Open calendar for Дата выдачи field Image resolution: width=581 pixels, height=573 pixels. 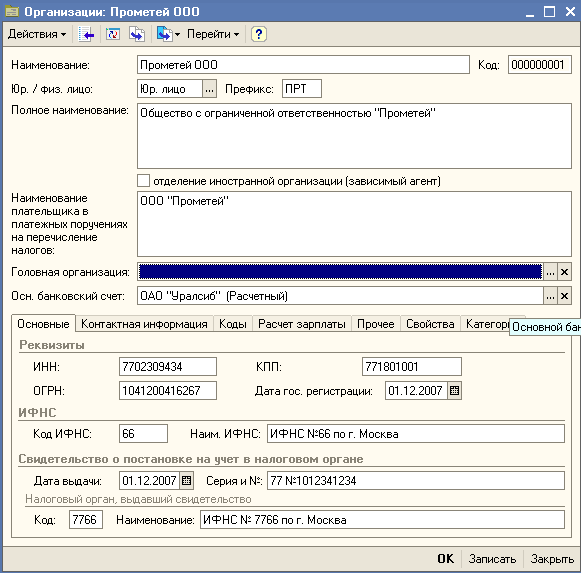186,481
